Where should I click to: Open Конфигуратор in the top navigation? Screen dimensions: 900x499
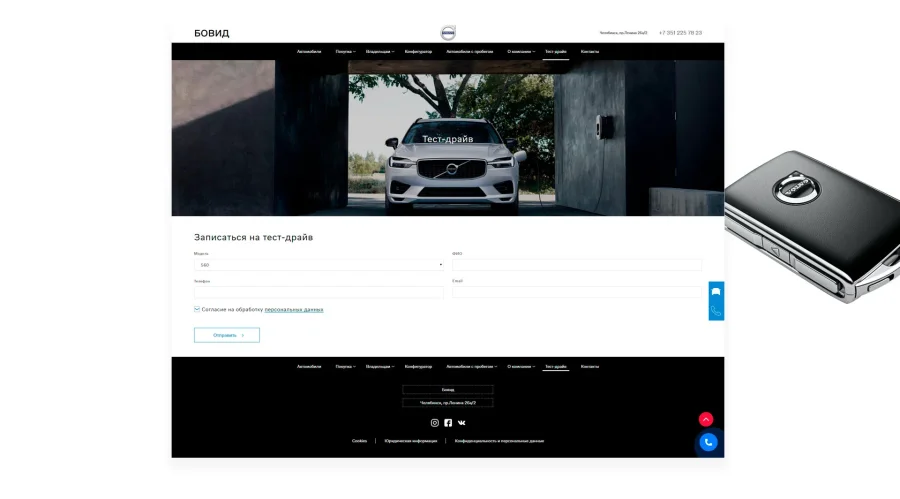click(x=418, y=52)
